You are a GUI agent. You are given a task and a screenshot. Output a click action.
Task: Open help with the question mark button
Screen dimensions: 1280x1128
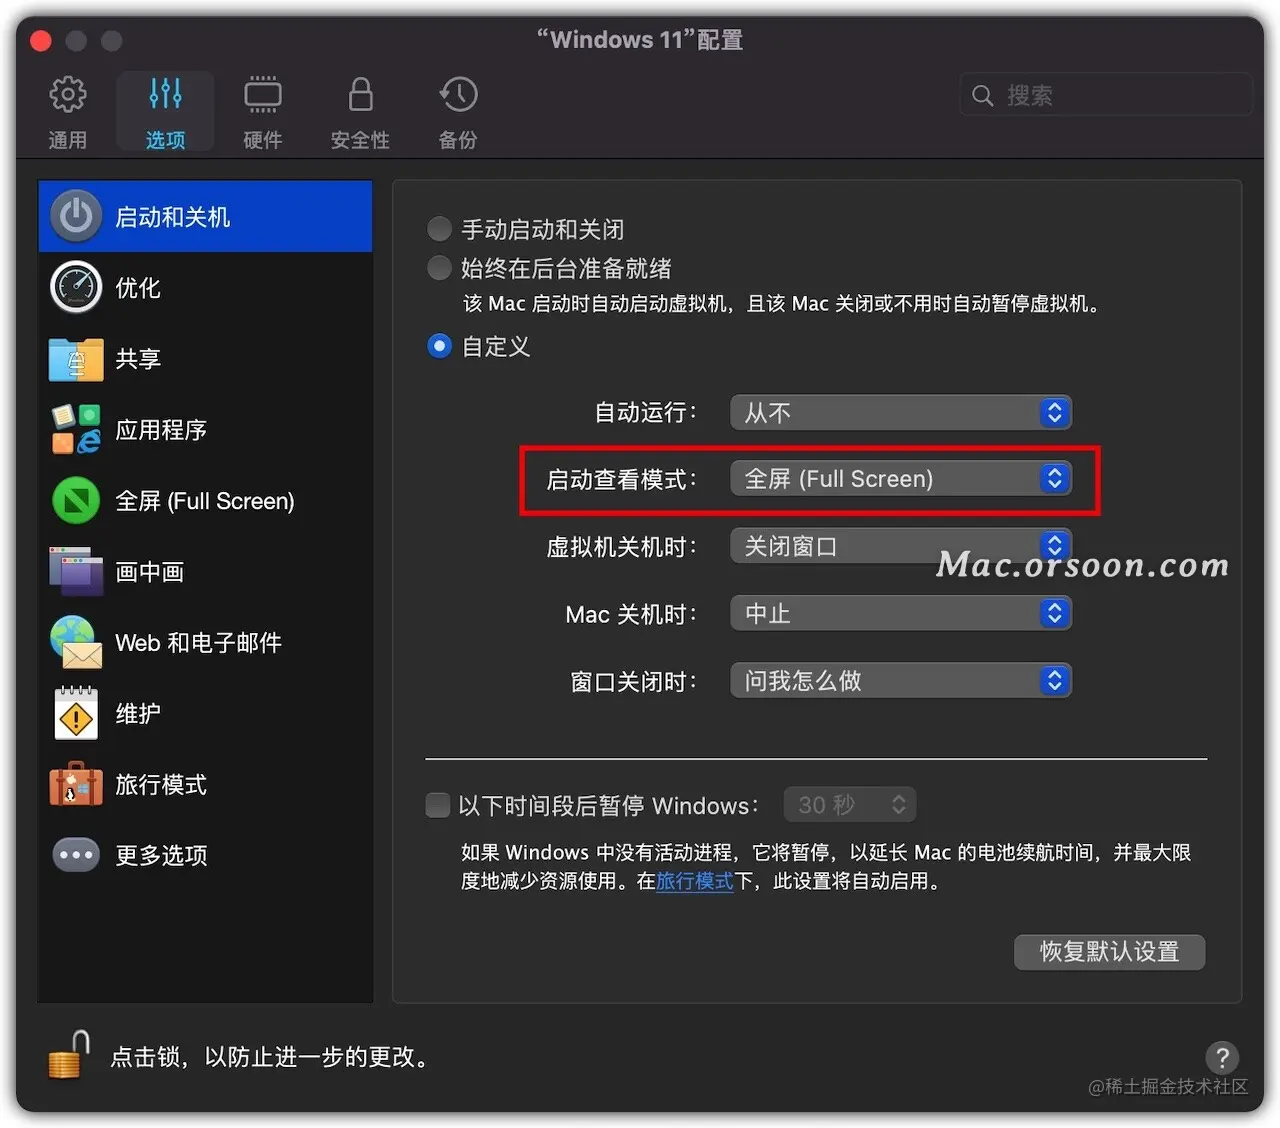point(1222,1057)
